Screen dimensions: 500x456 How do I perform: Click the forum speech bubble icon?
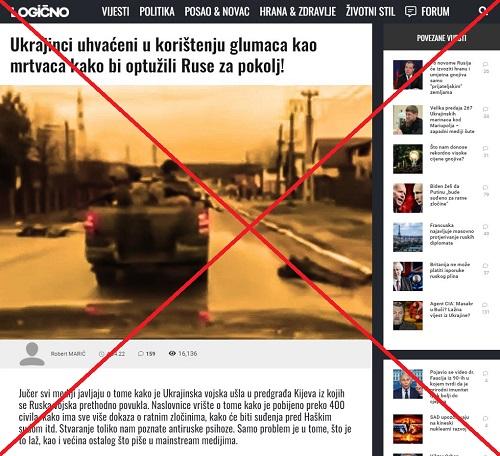(x=410, y=12)
